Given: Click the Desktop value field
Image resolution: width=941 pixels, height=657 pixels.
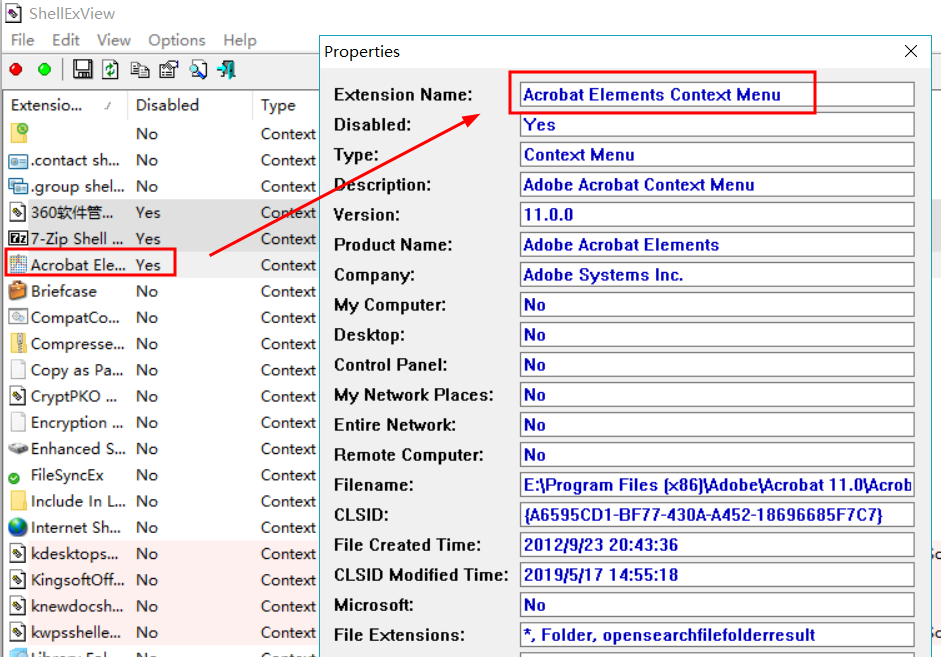Looking at the screenshot, I should pos(717,335).
